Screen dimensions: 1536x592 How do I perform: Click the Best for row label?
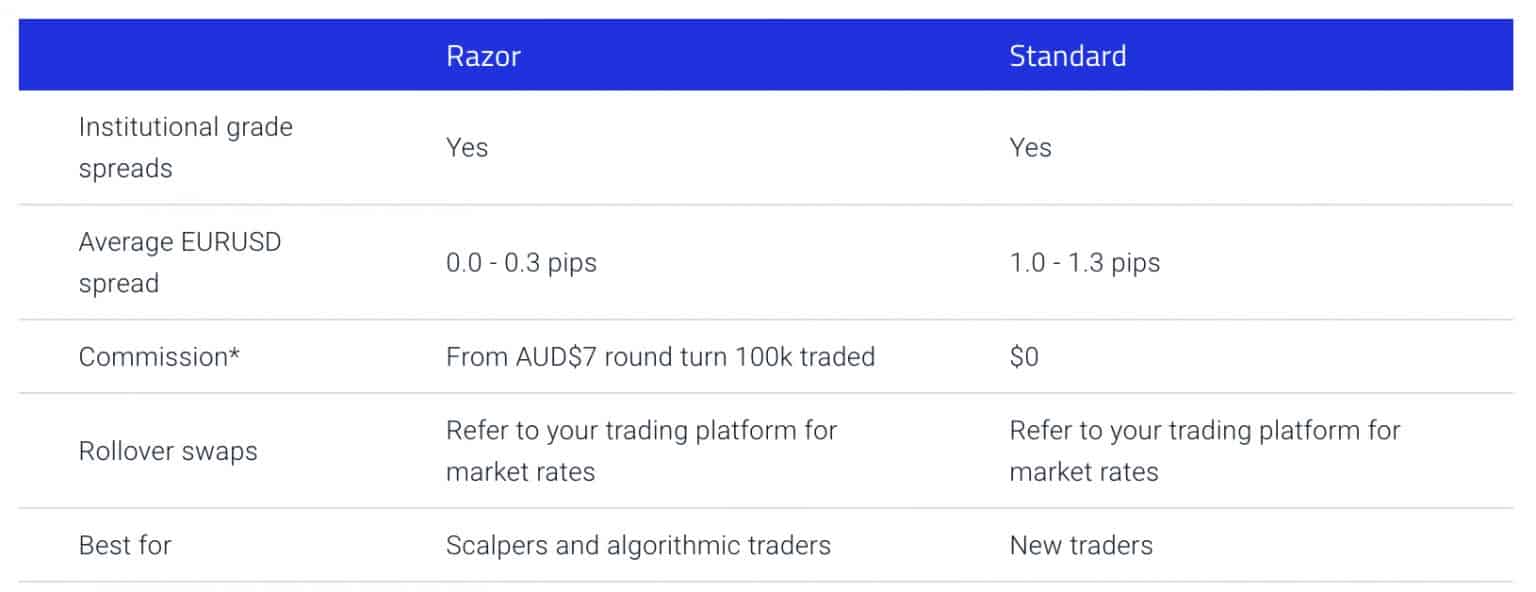point(125,546)
